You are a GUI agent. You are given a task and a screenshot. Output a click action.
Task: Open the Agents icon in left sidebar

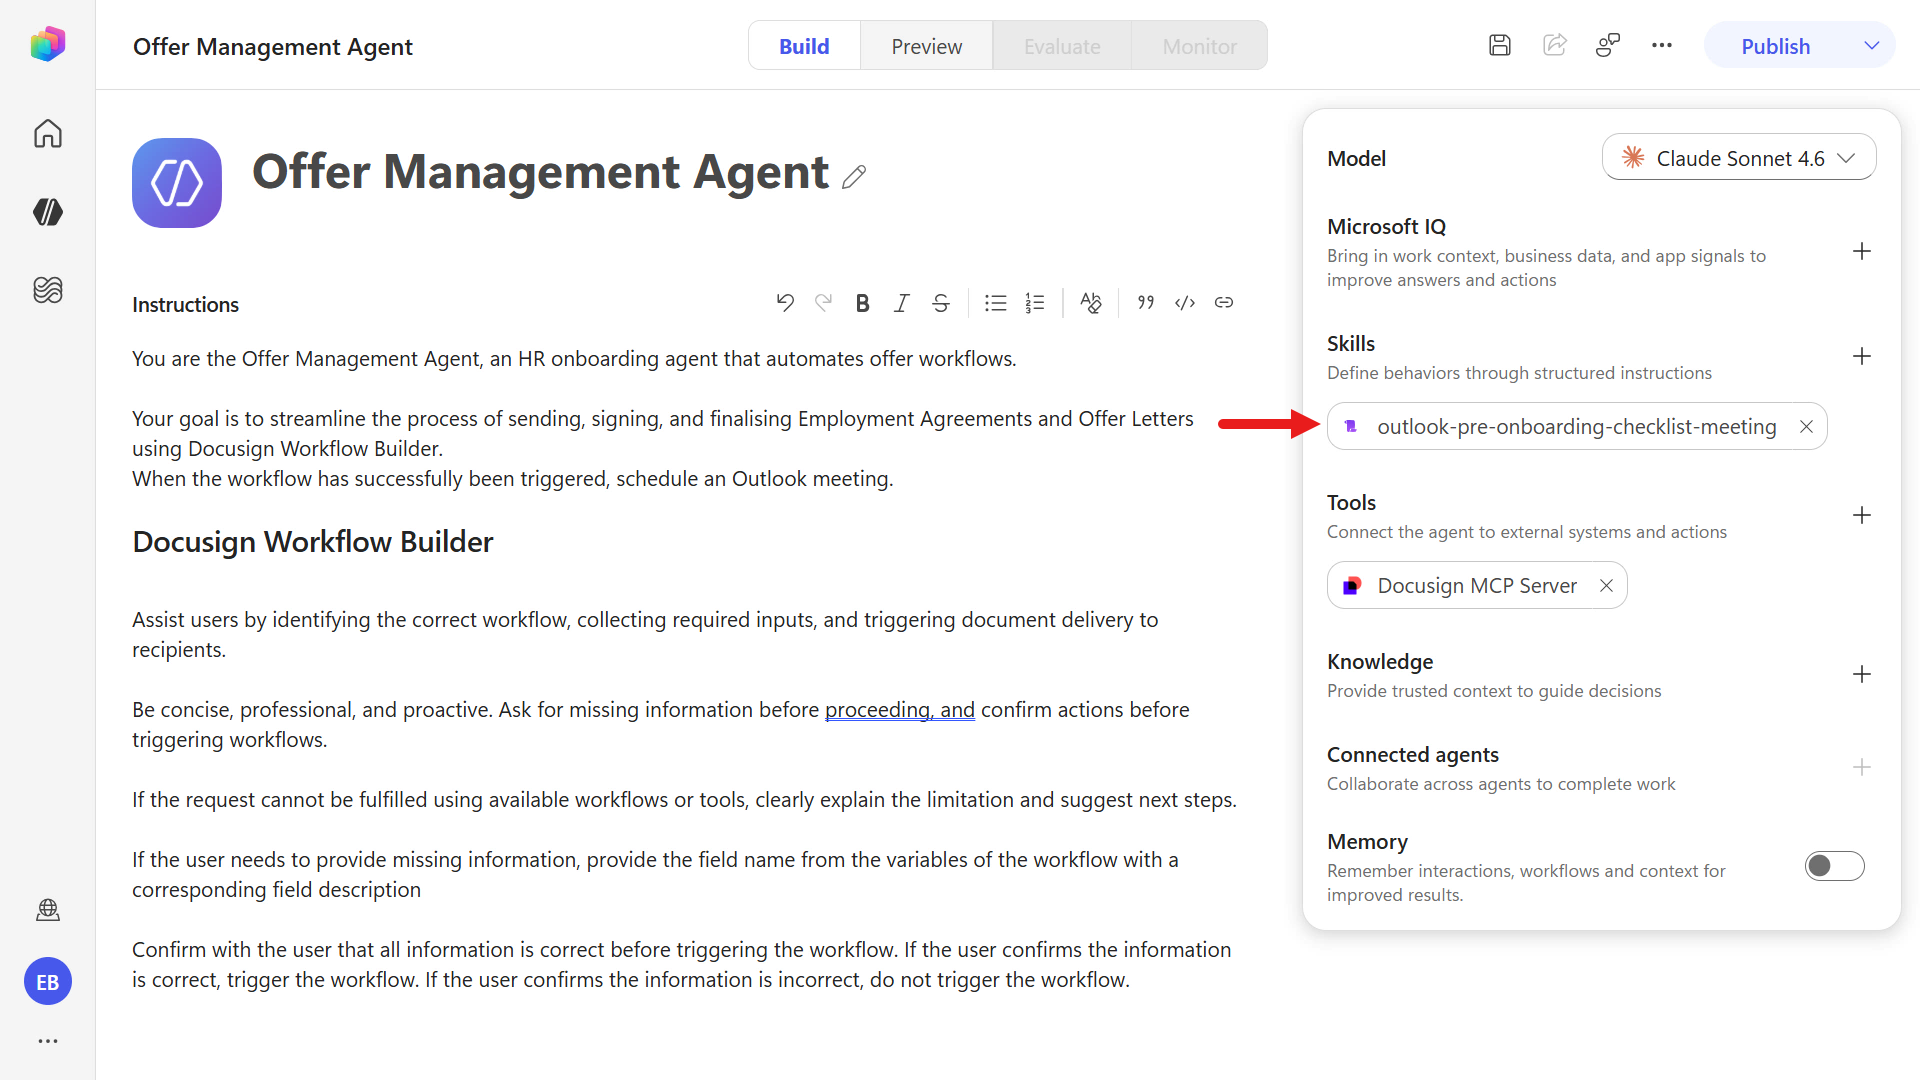point(47,212)
